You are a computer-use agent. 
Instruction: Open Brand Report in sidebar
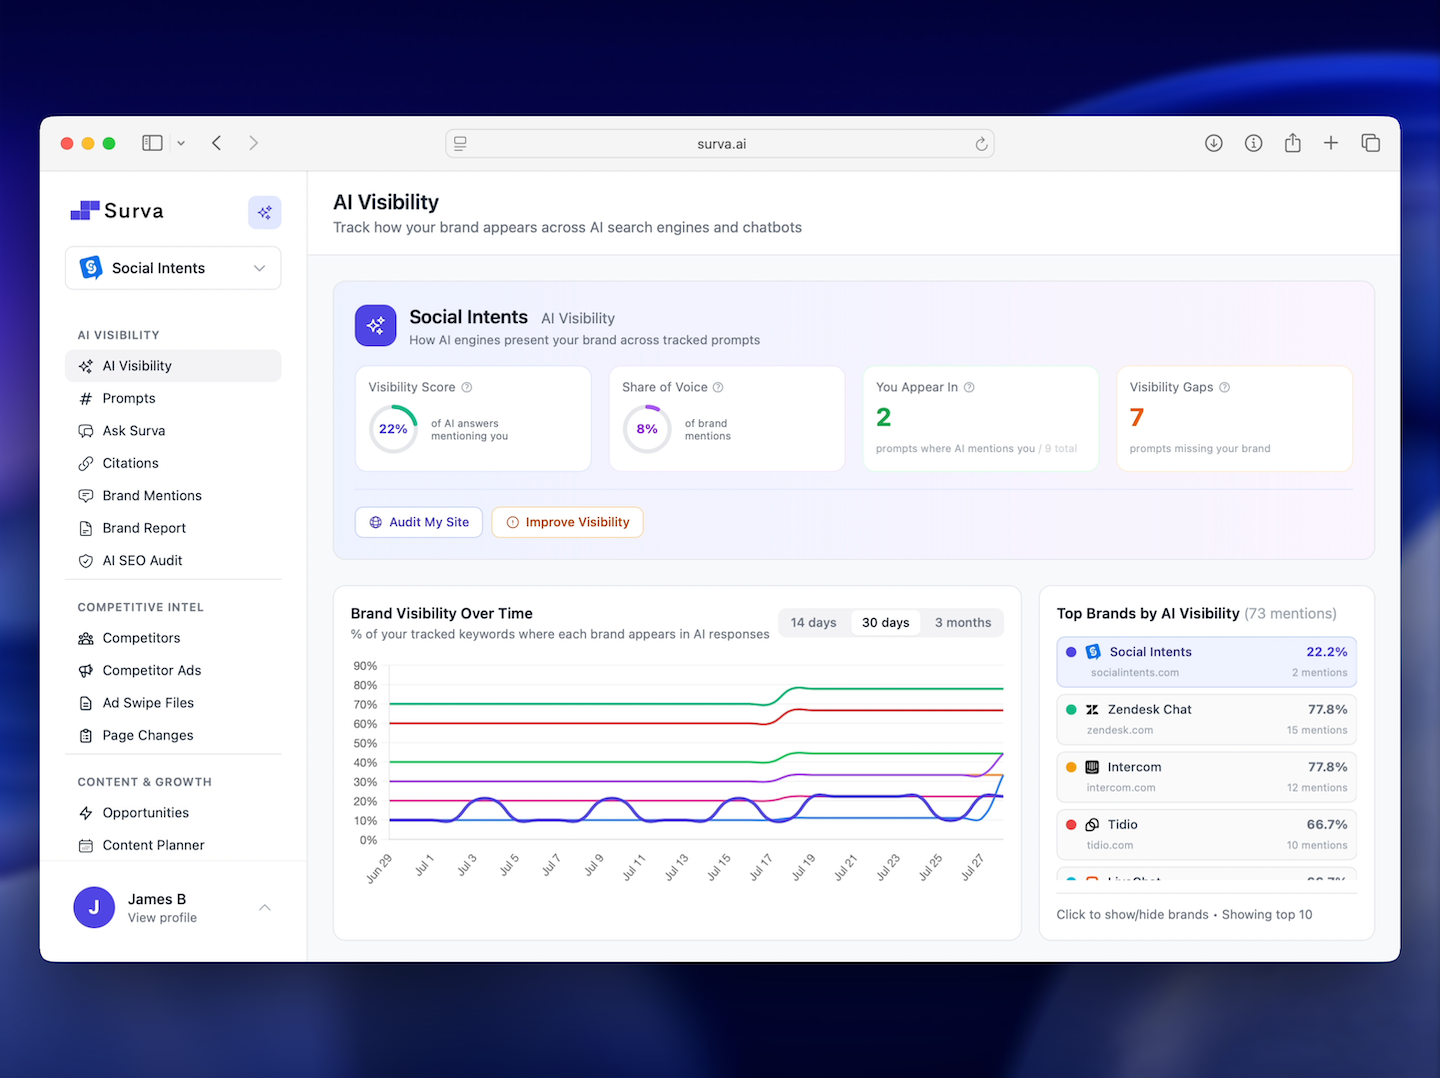point(173,528)
